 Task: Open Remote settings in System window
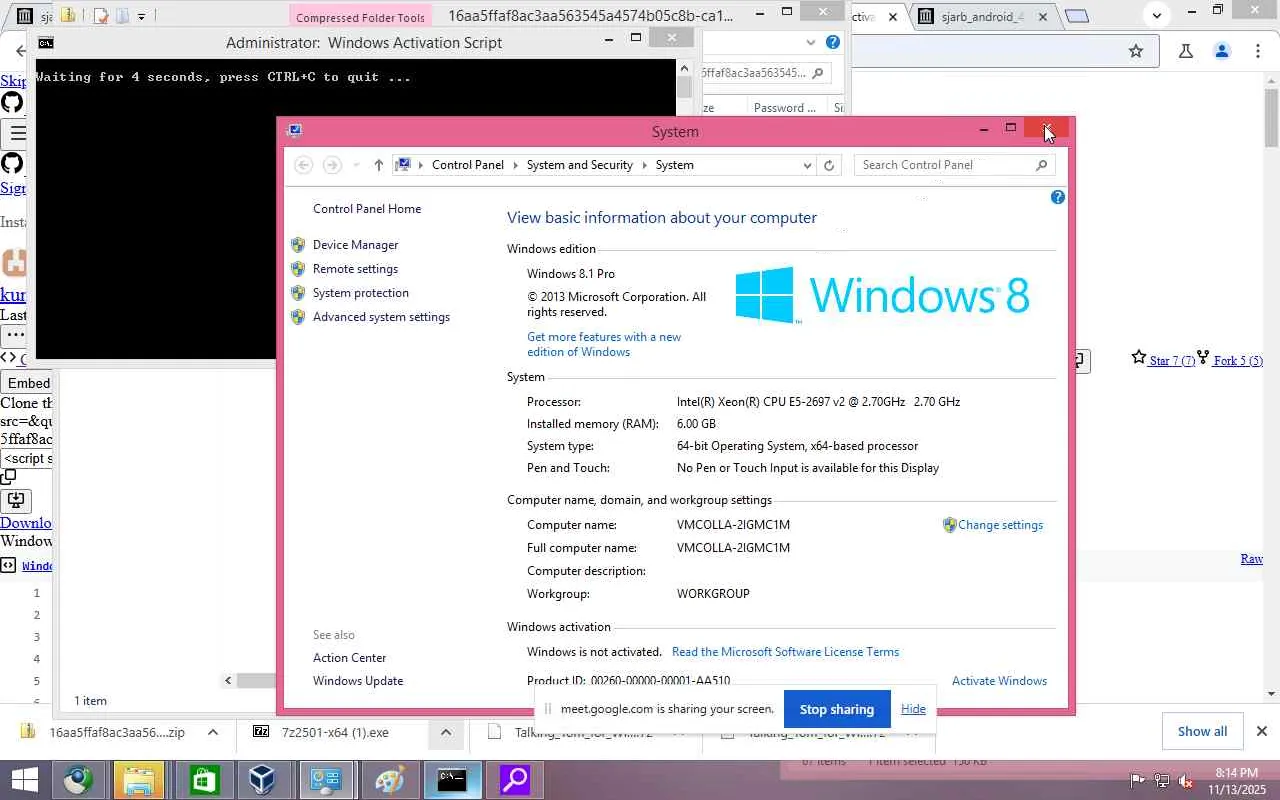[355, 269]
